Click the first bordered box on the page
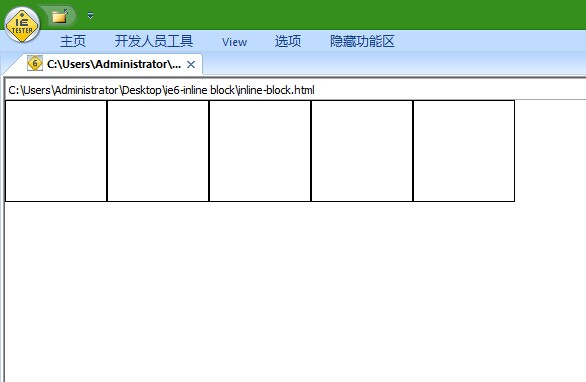The width and height of the screenshot is (586, 382). pos(56,151)
